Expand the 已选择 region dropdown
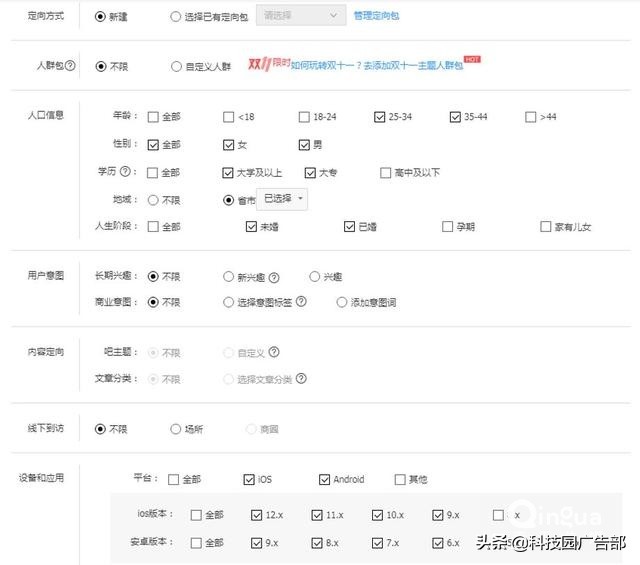 tap(282, 199)
